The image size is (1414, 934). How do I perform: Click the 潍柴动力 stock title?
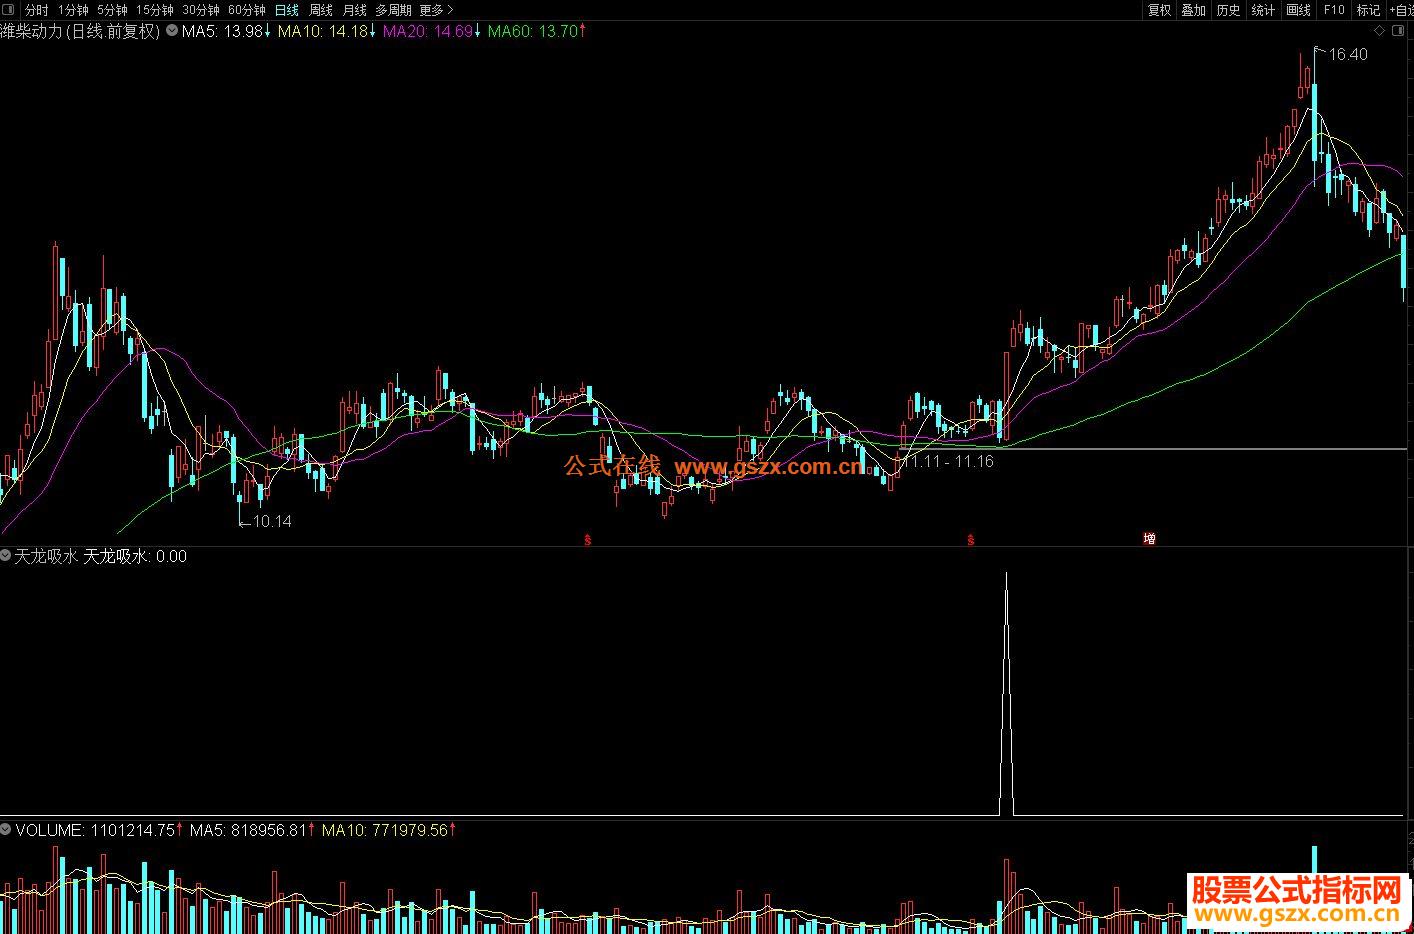[x=31, y=31]
